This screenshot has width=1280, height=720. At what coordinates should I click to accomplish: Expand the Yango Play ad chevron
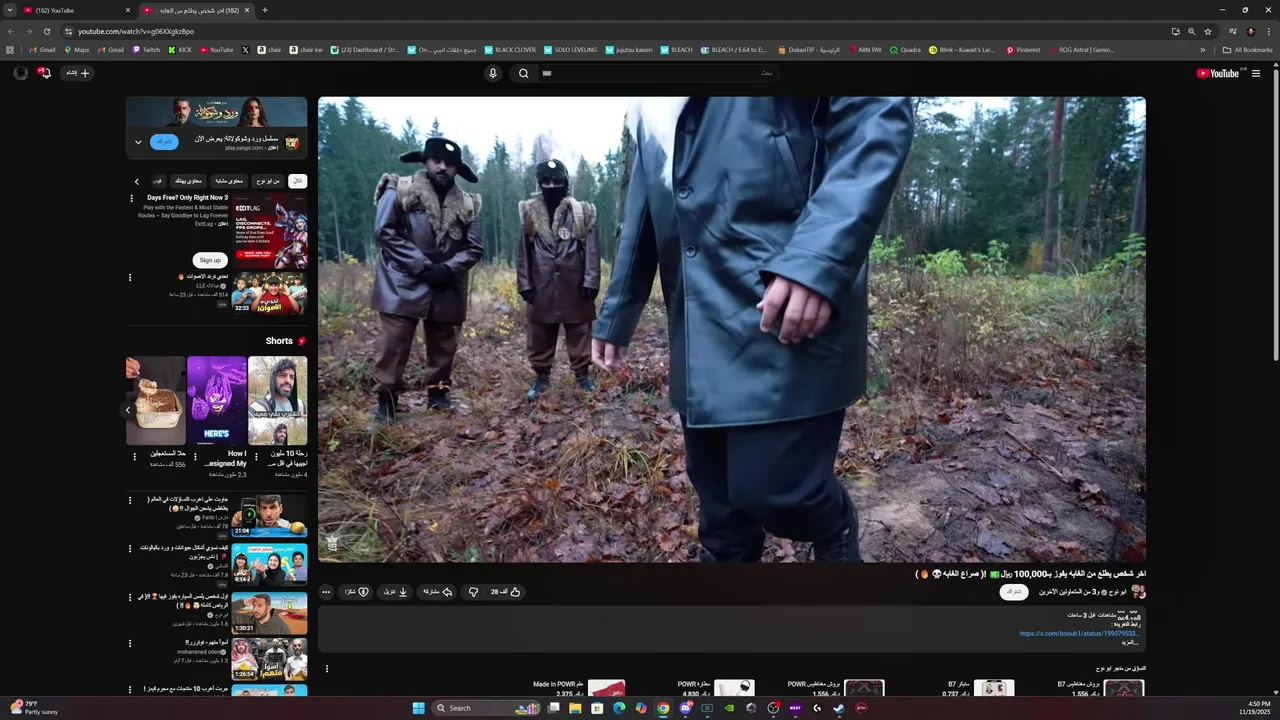coord(138,142)
